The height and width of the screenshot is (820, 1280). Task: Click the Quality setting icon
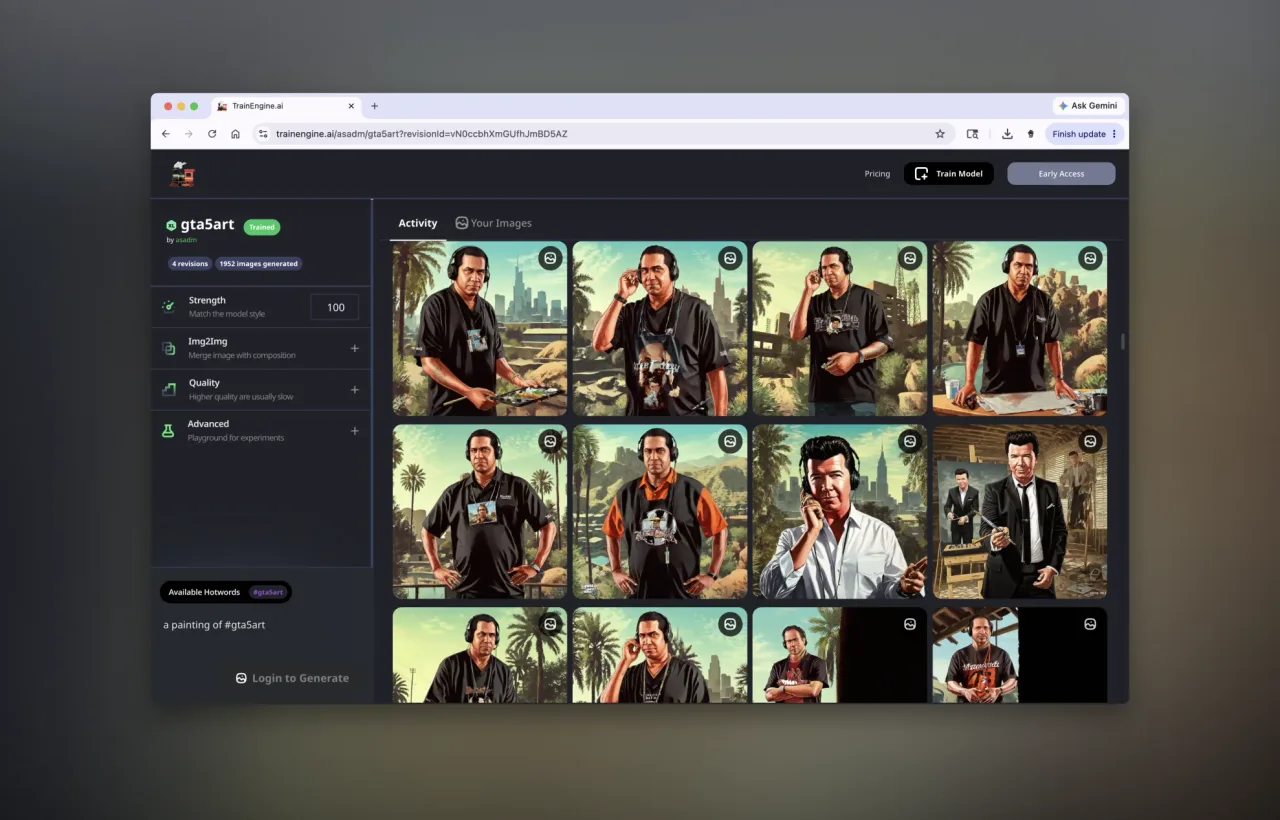coord(169,389)
